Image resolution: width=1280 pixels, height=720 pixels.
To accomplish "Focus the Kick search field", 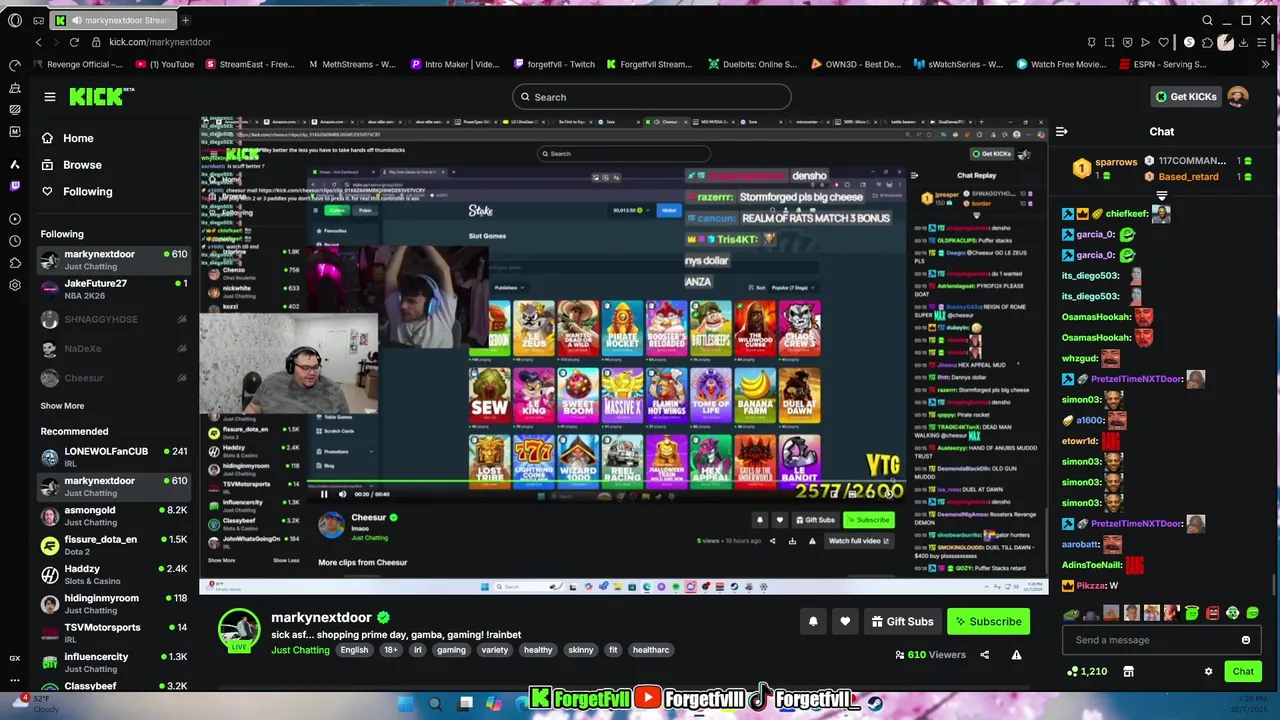I will pos(652,97).
